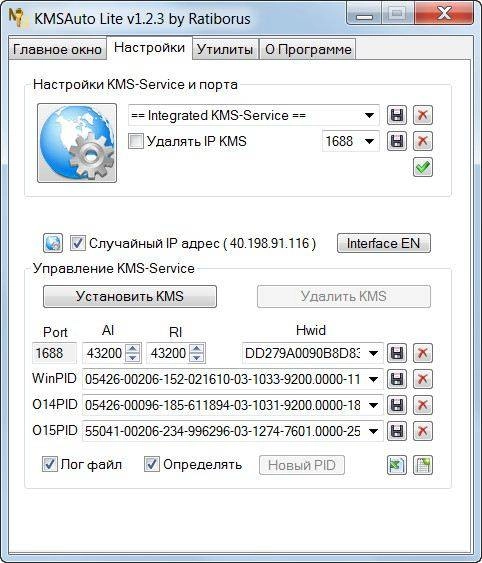Switch language with Interface EN button
Image resolution: width=482 pixels, height=563 pixels.
click(x=383, y=243)
